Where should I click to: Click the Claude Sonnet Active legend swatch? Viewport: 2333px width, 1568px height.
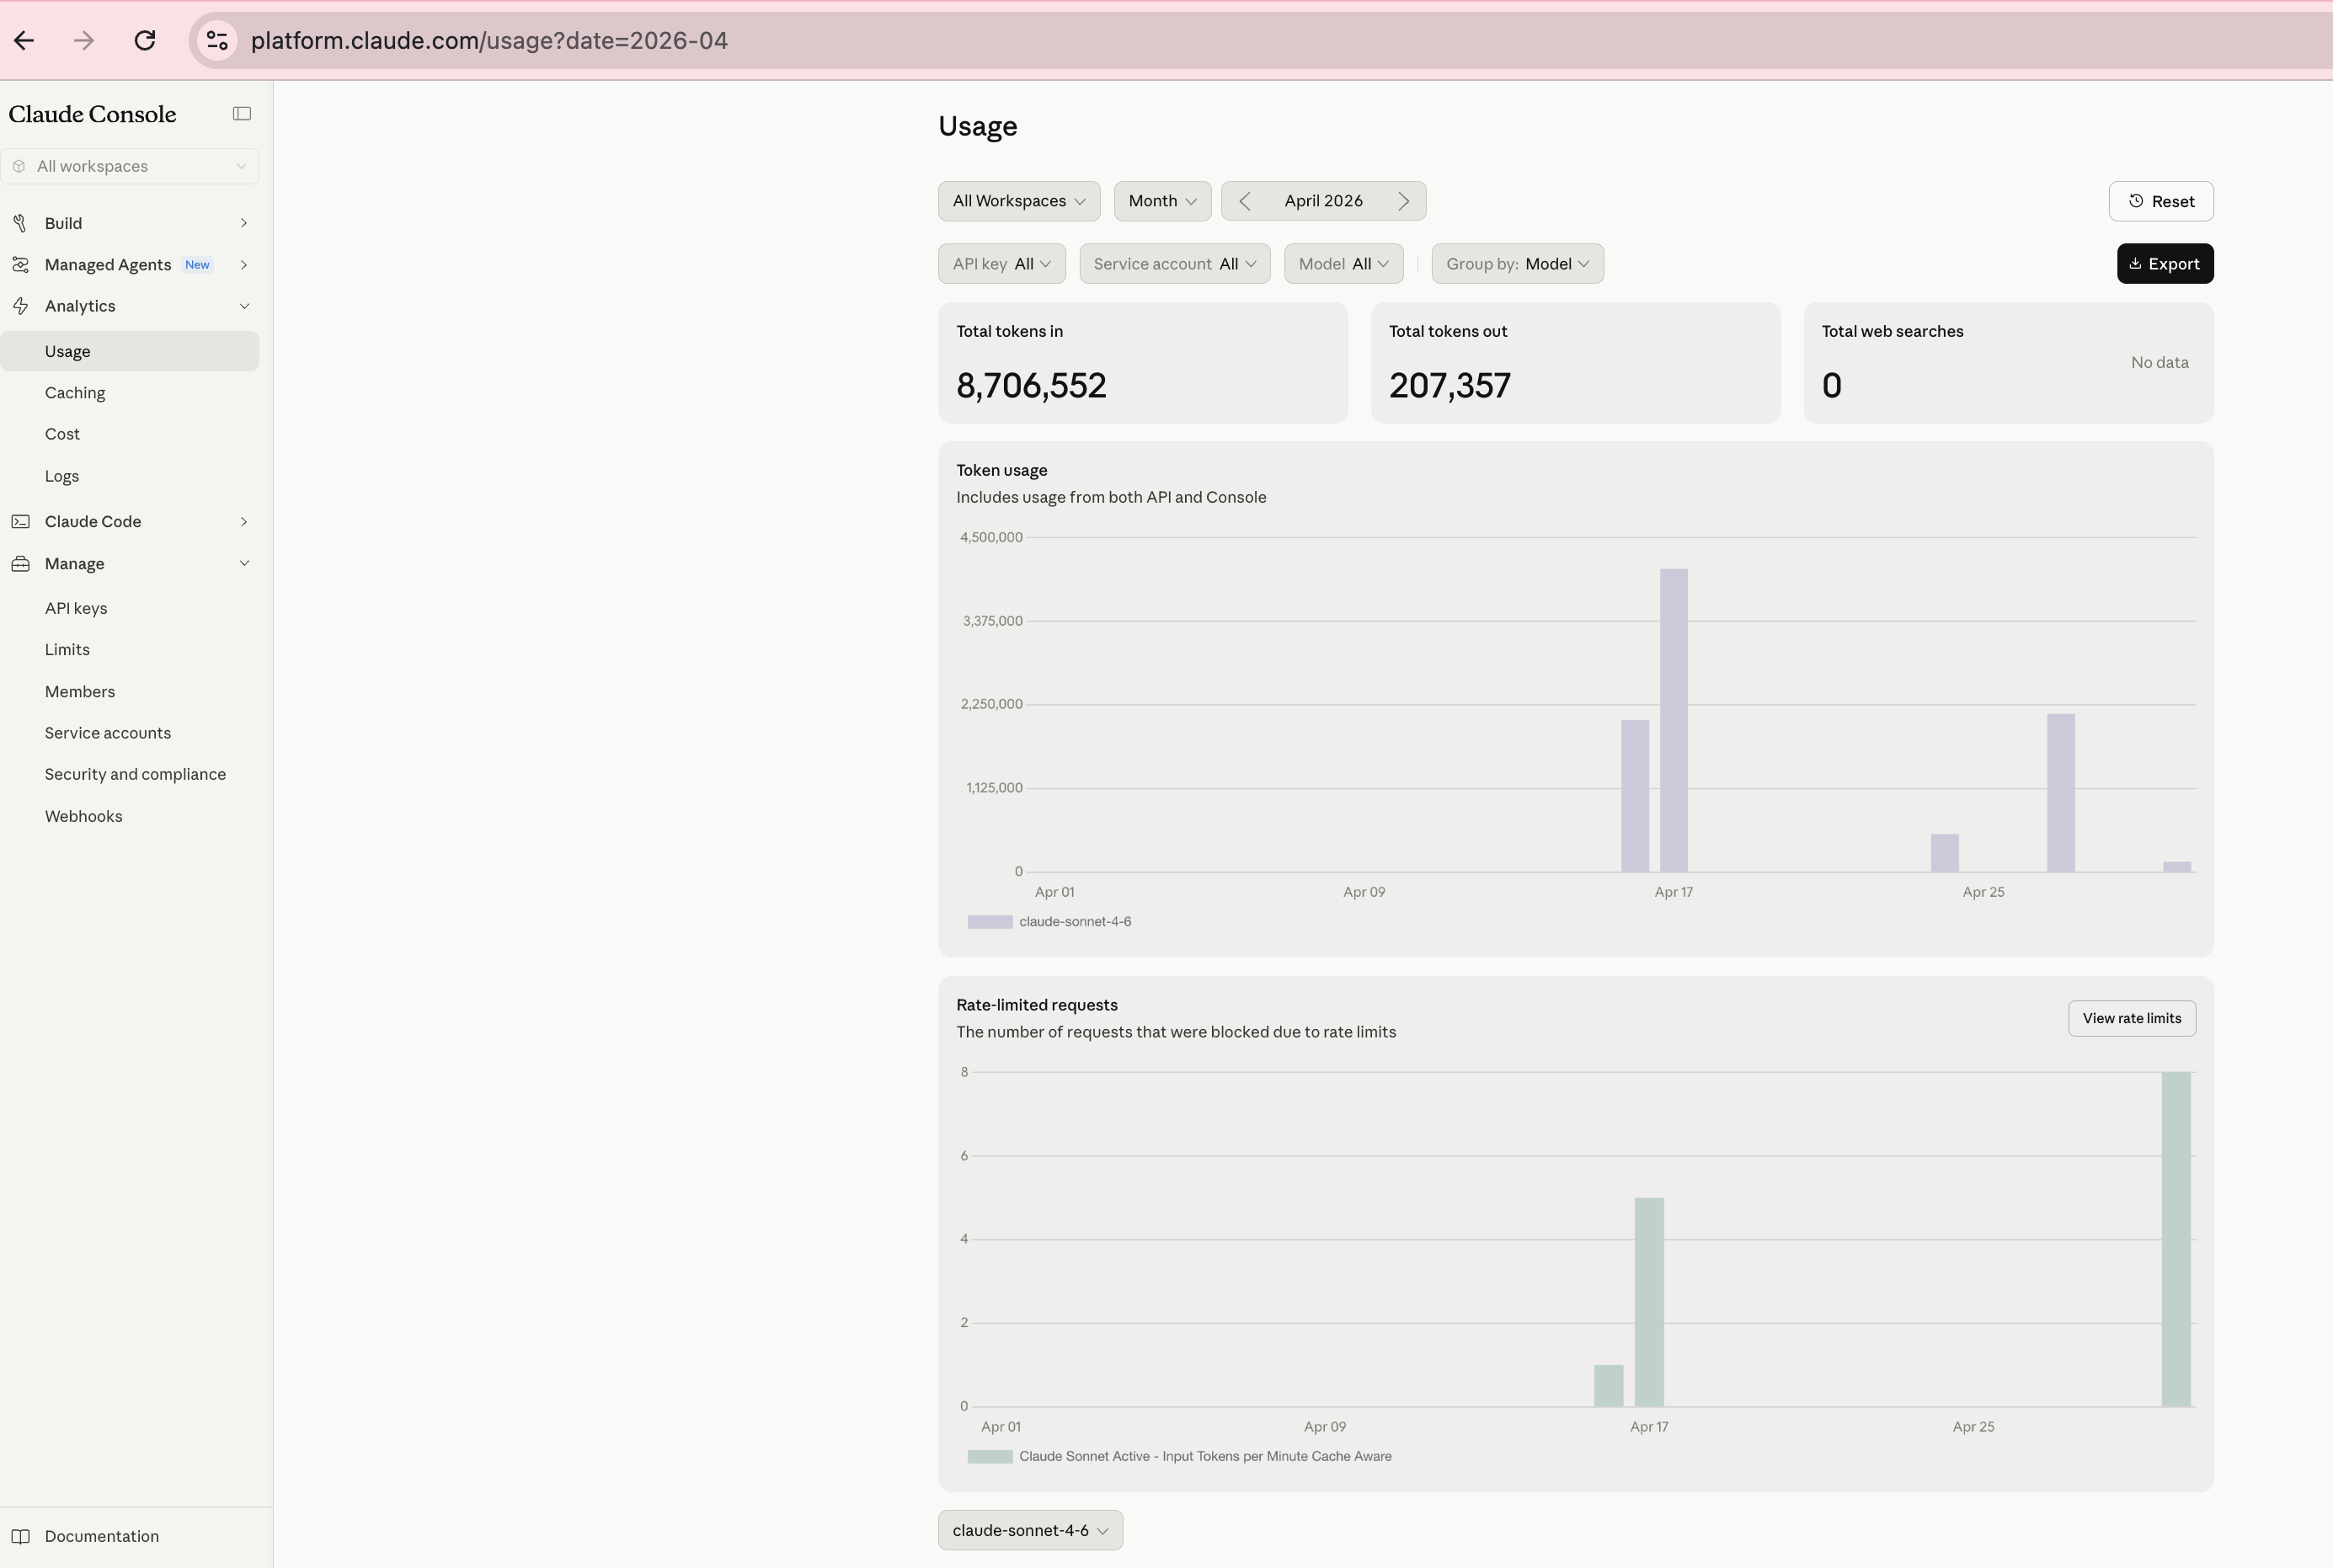990,1457
